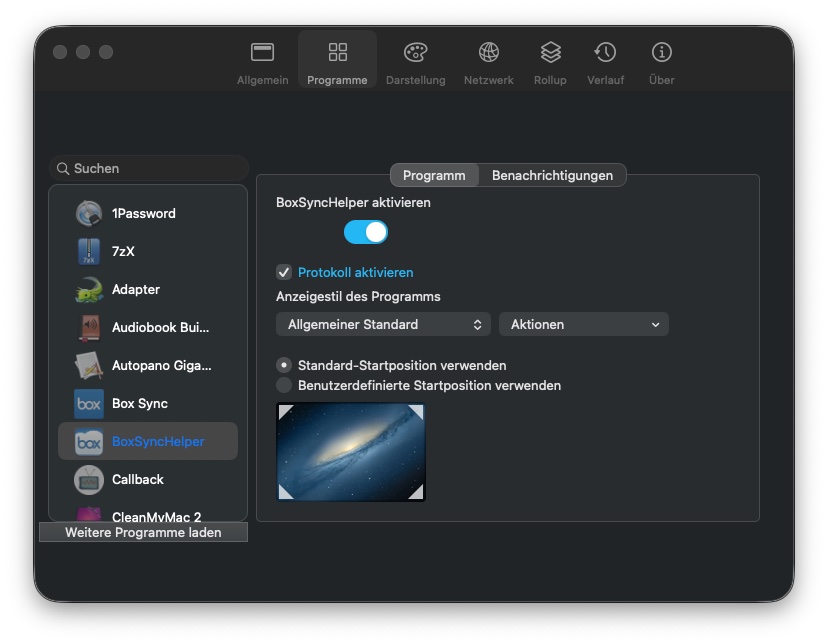Click the galaxy screen position preview

click(351, 452)
